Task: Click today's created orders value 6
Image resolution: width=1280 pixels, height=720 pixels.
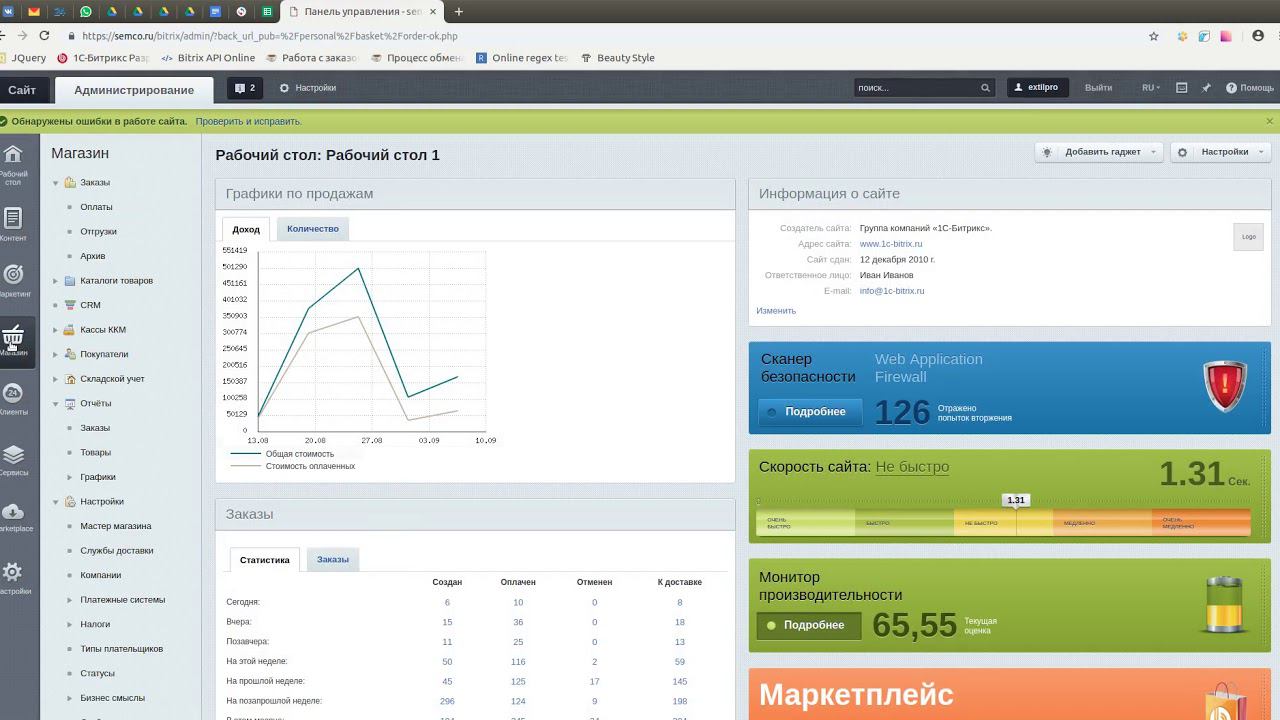Action: [447, 603]
